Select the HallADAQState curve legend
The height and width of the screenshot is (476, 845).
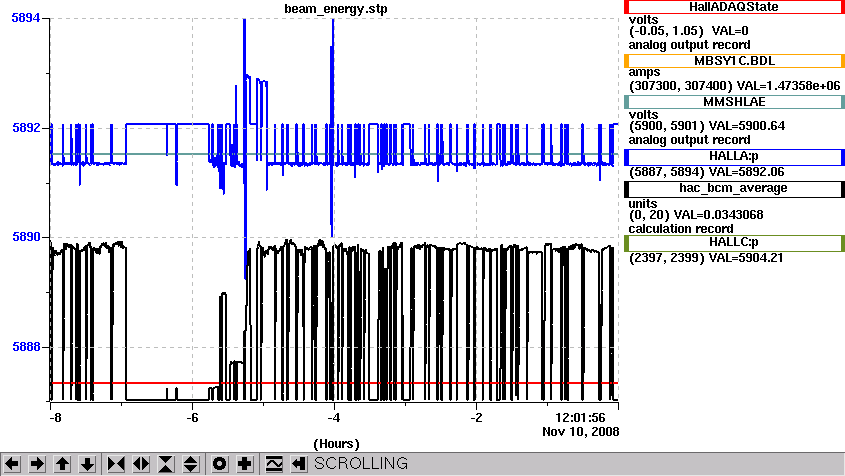733,7
